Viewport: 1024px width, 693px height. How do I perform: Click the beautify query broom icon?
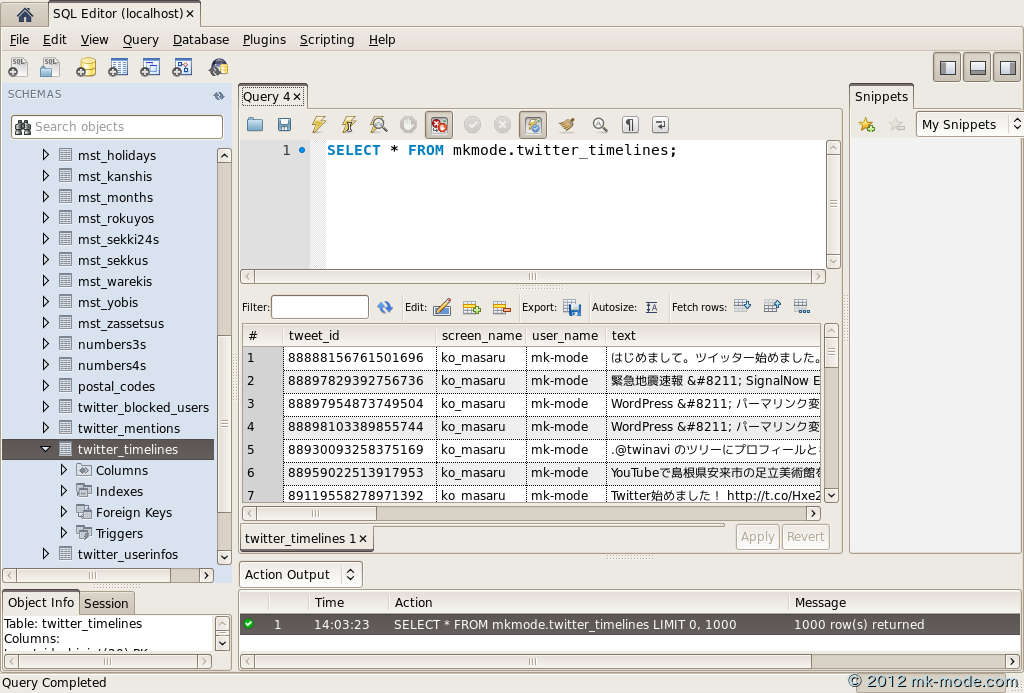(567, 125)
